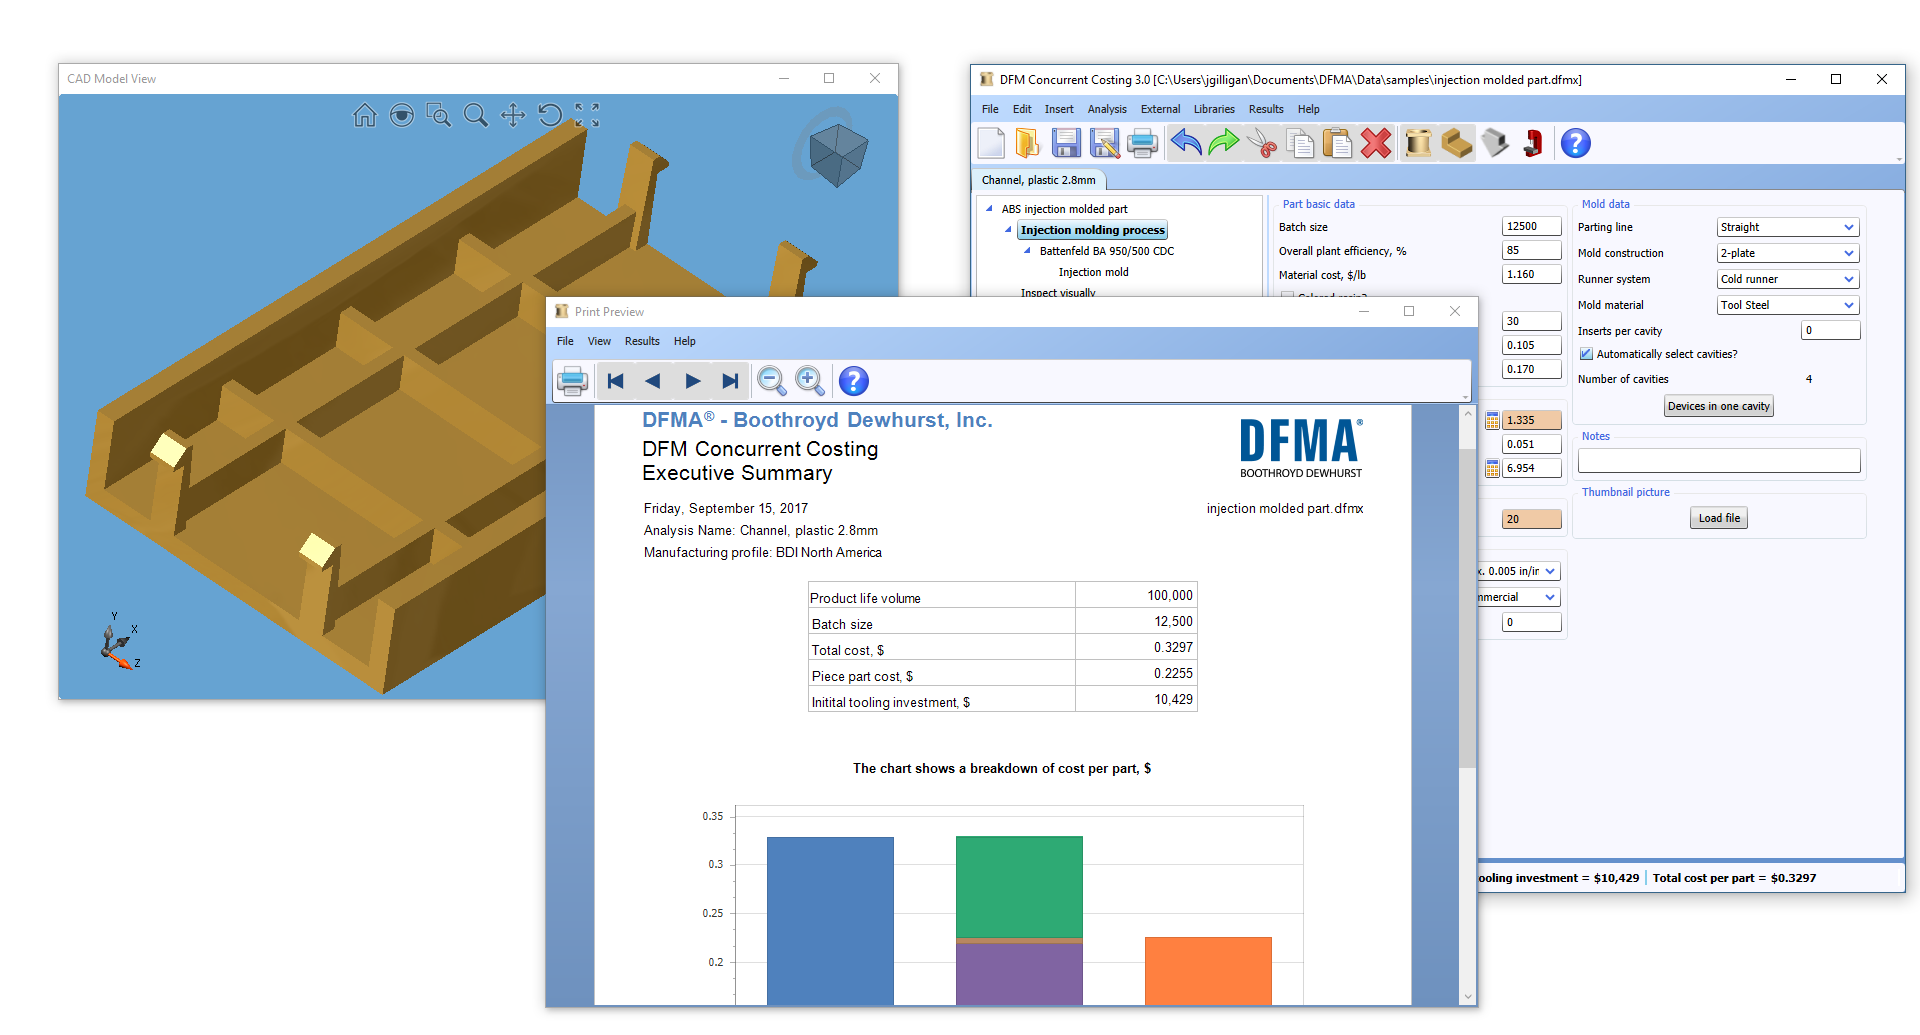This screenshot has width=1920, height=1035.
Task: Select the 'Injection mold' tree item
Action: [x=1093, y=272]
